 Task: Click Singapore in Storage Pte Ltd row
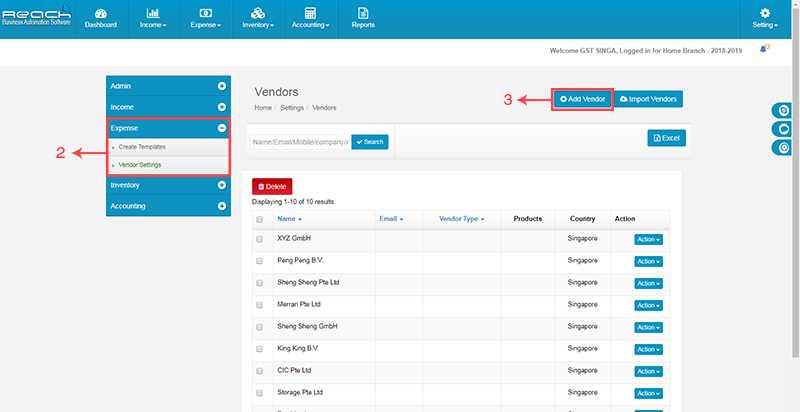click(x=583, y=392)
